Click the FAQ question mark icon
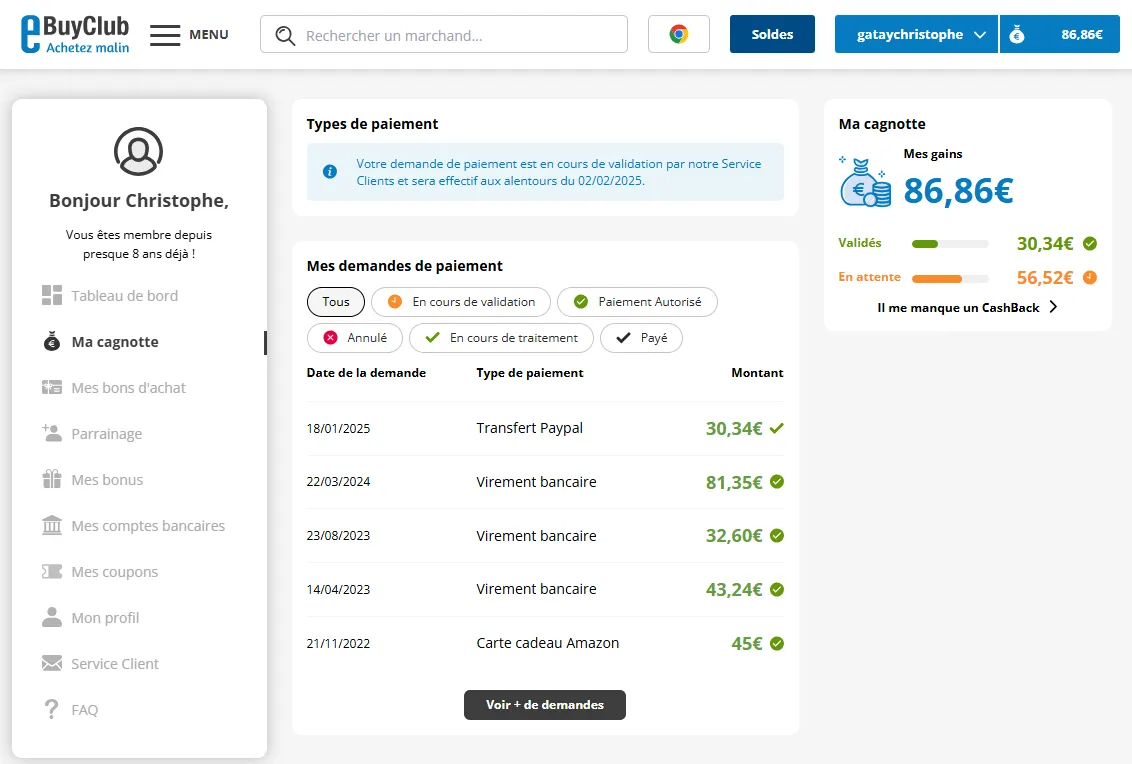 (x=51, y=709)
